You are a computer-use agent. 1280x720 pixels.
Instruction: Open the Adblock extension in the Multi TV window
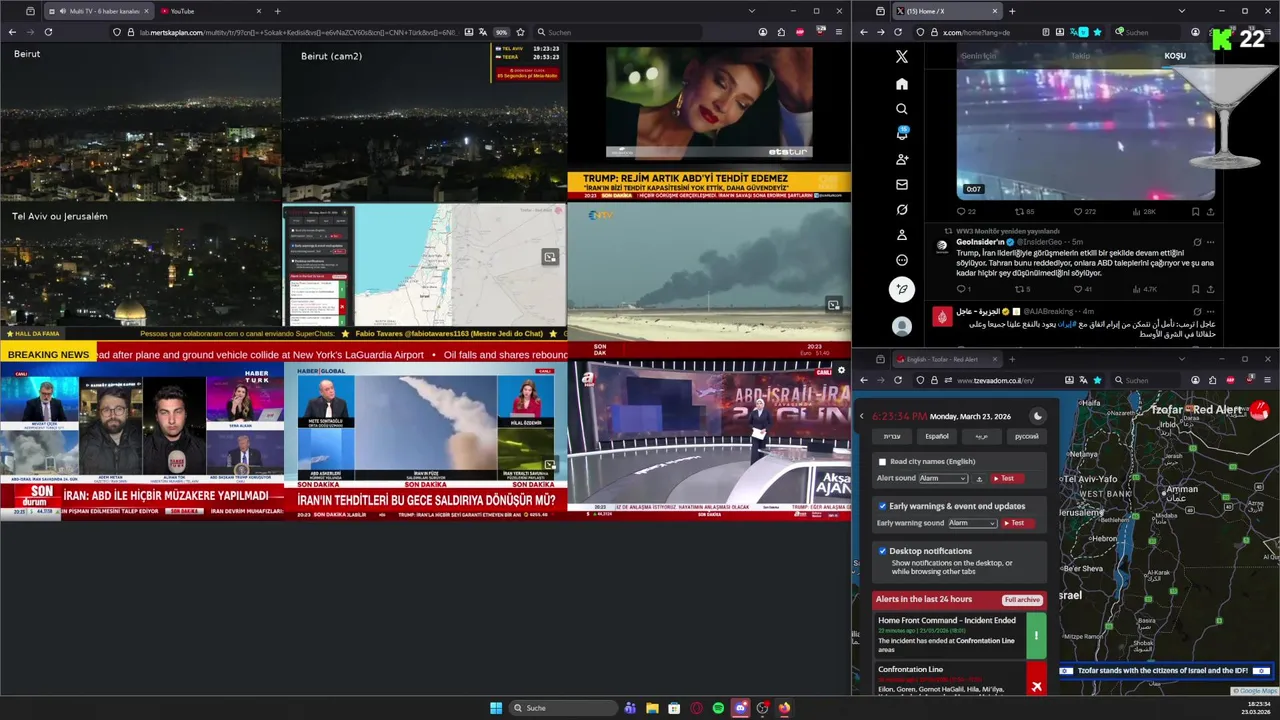[799, 32]
